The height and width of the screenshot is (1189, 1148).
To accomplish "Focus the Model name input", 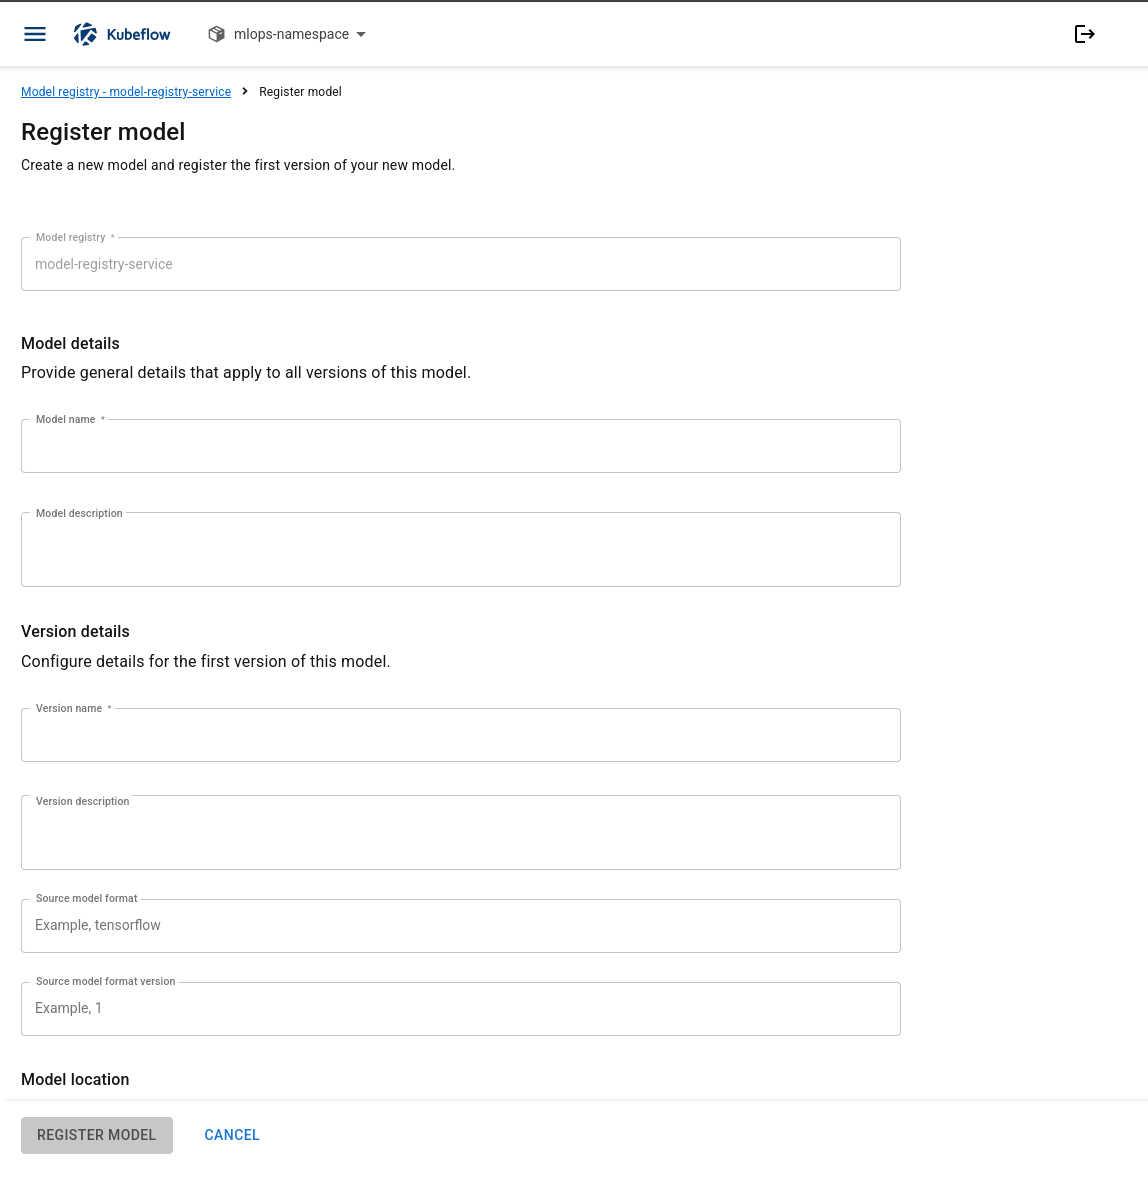I will (461, 446).
